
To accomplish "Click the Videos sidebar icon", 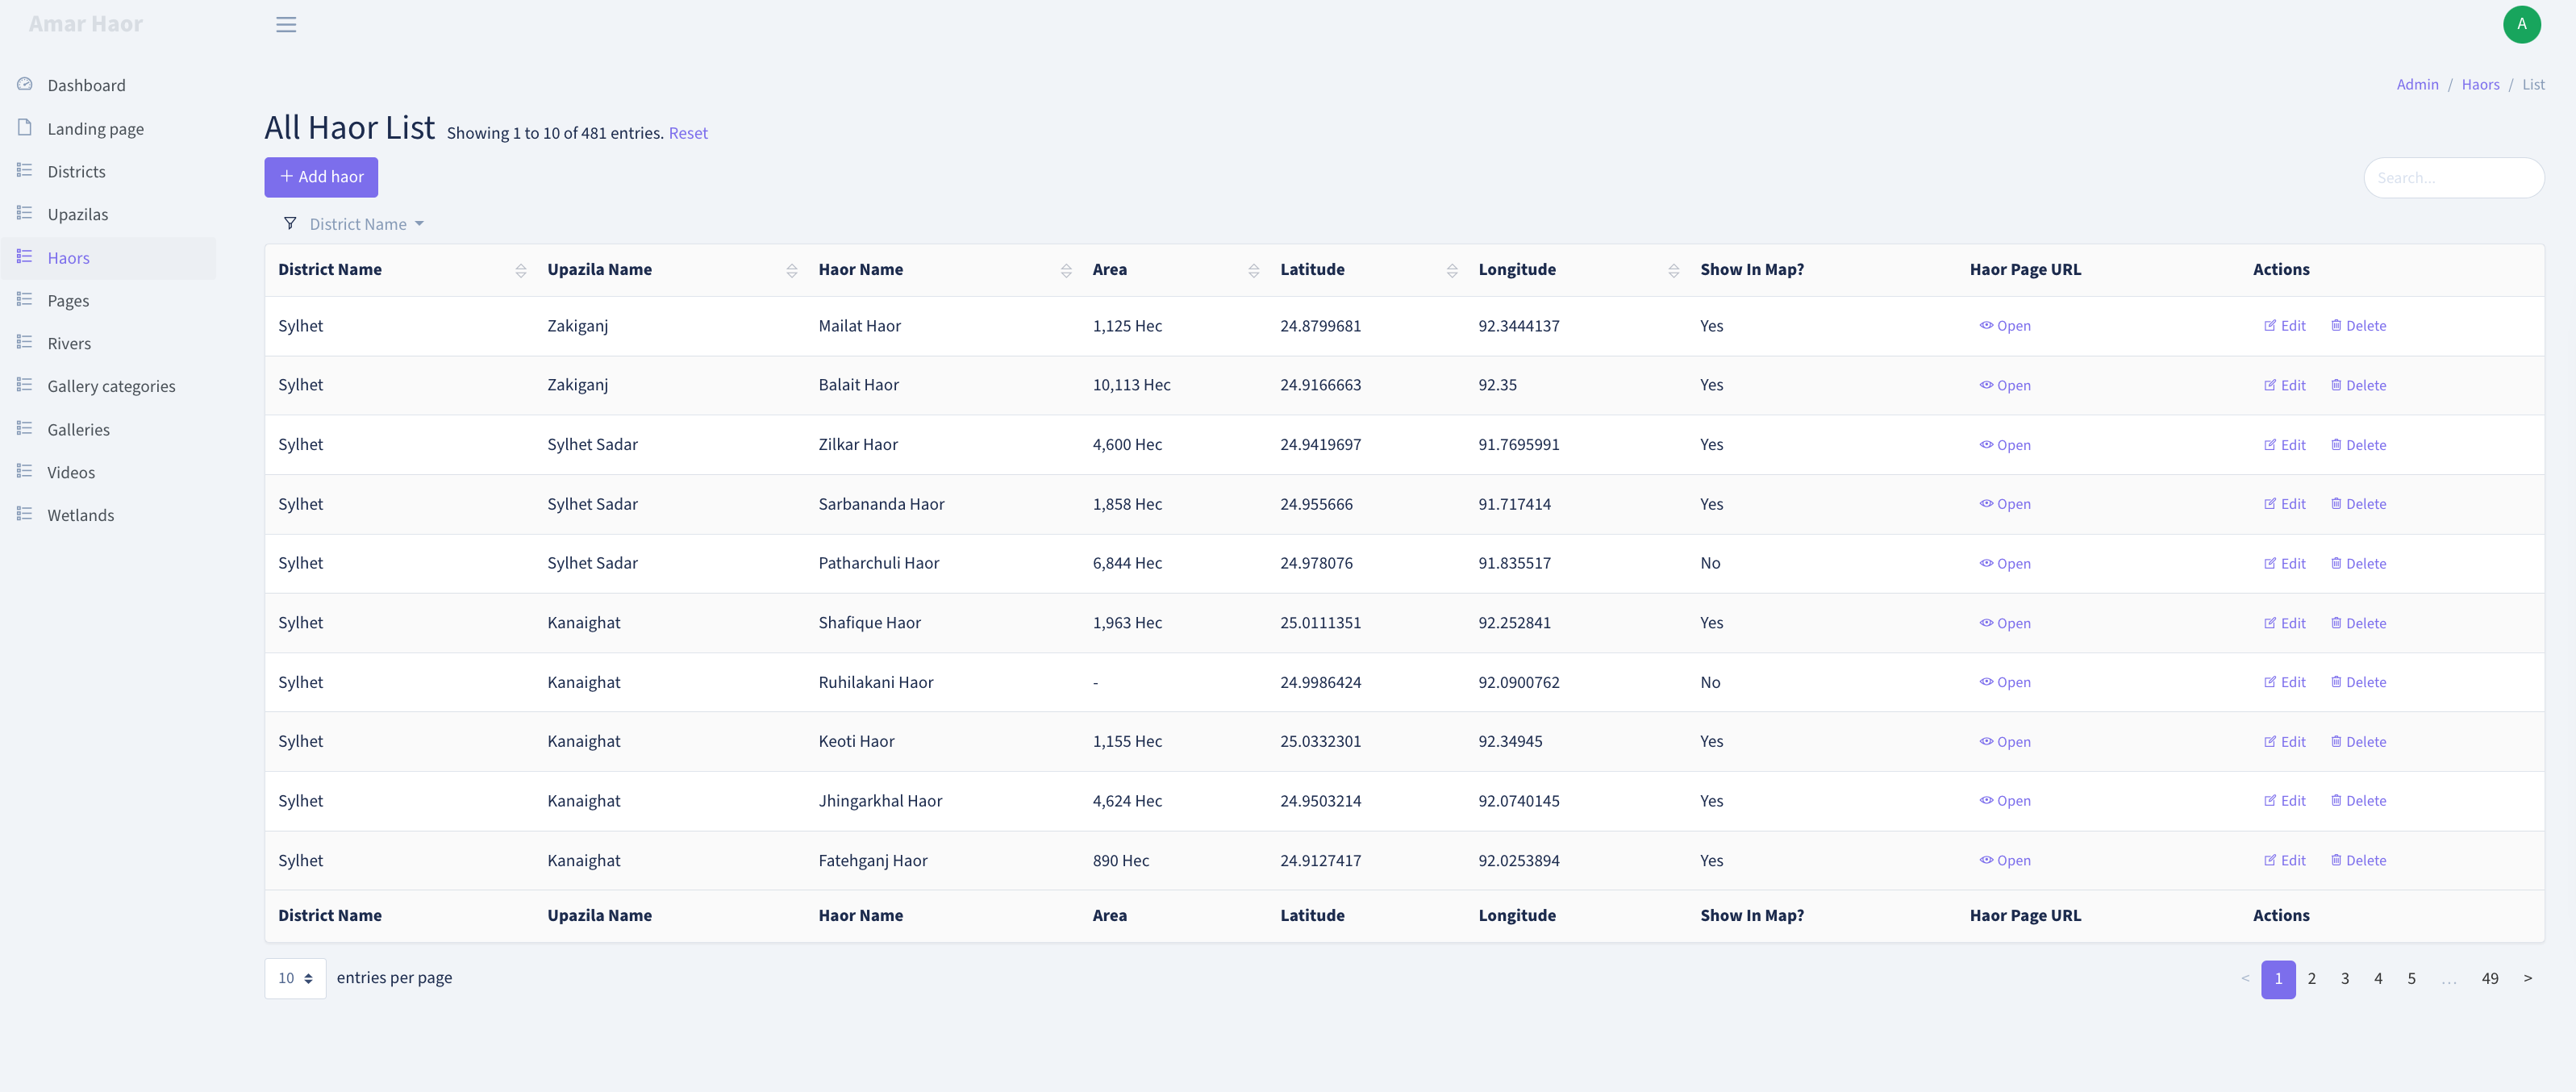I will (x=25, y=471).
